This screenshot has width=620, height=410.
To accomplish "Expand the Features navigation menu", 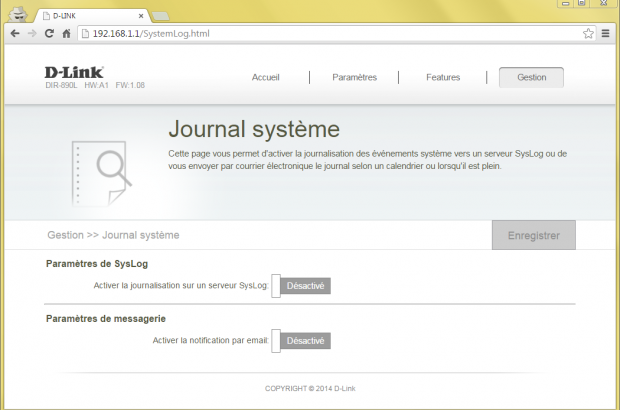I will click(443, 77).
